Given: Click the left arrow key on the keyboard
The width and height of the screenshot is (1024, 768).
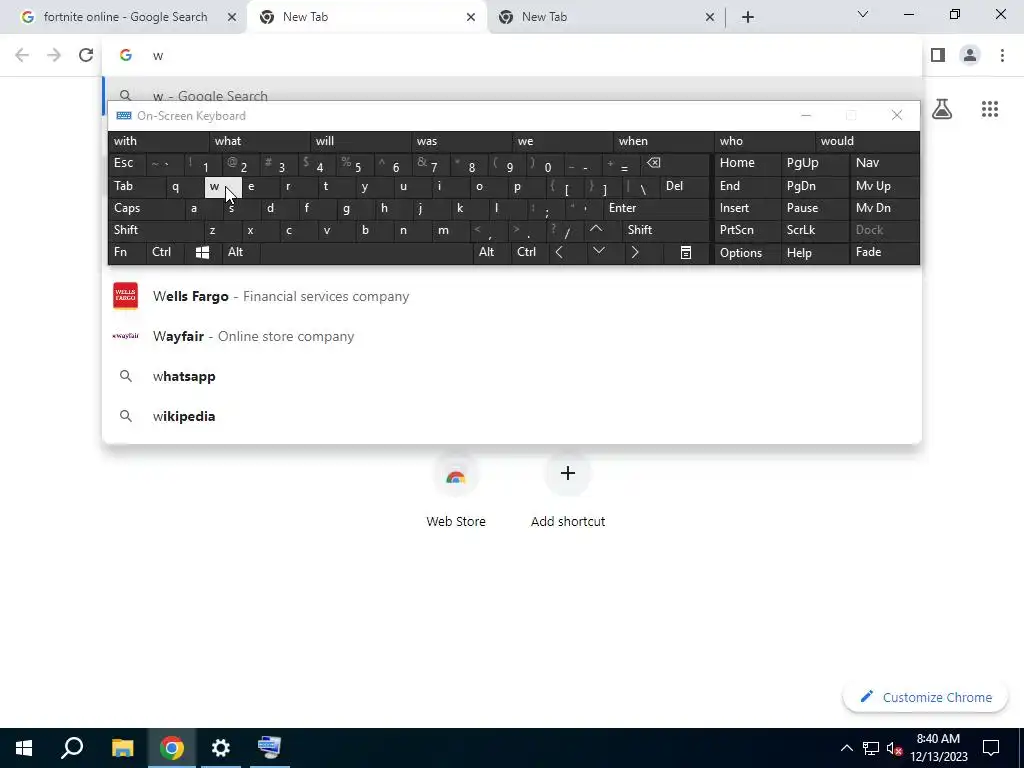Looking at the screenshot, I should tap(560, 252).
